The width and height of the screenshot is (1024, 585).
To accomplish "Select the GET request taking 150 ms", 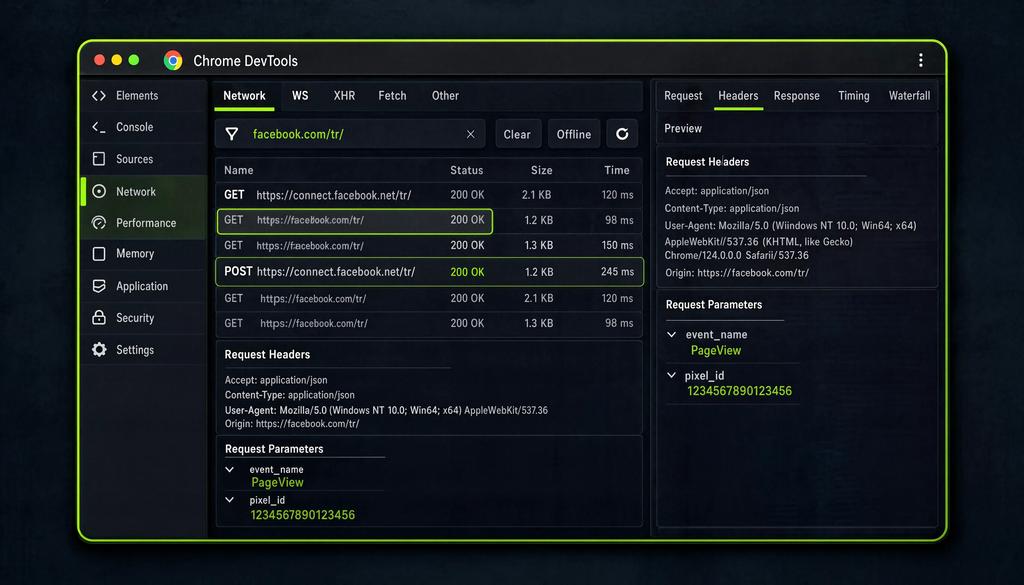I will click(x=429, y=245).
